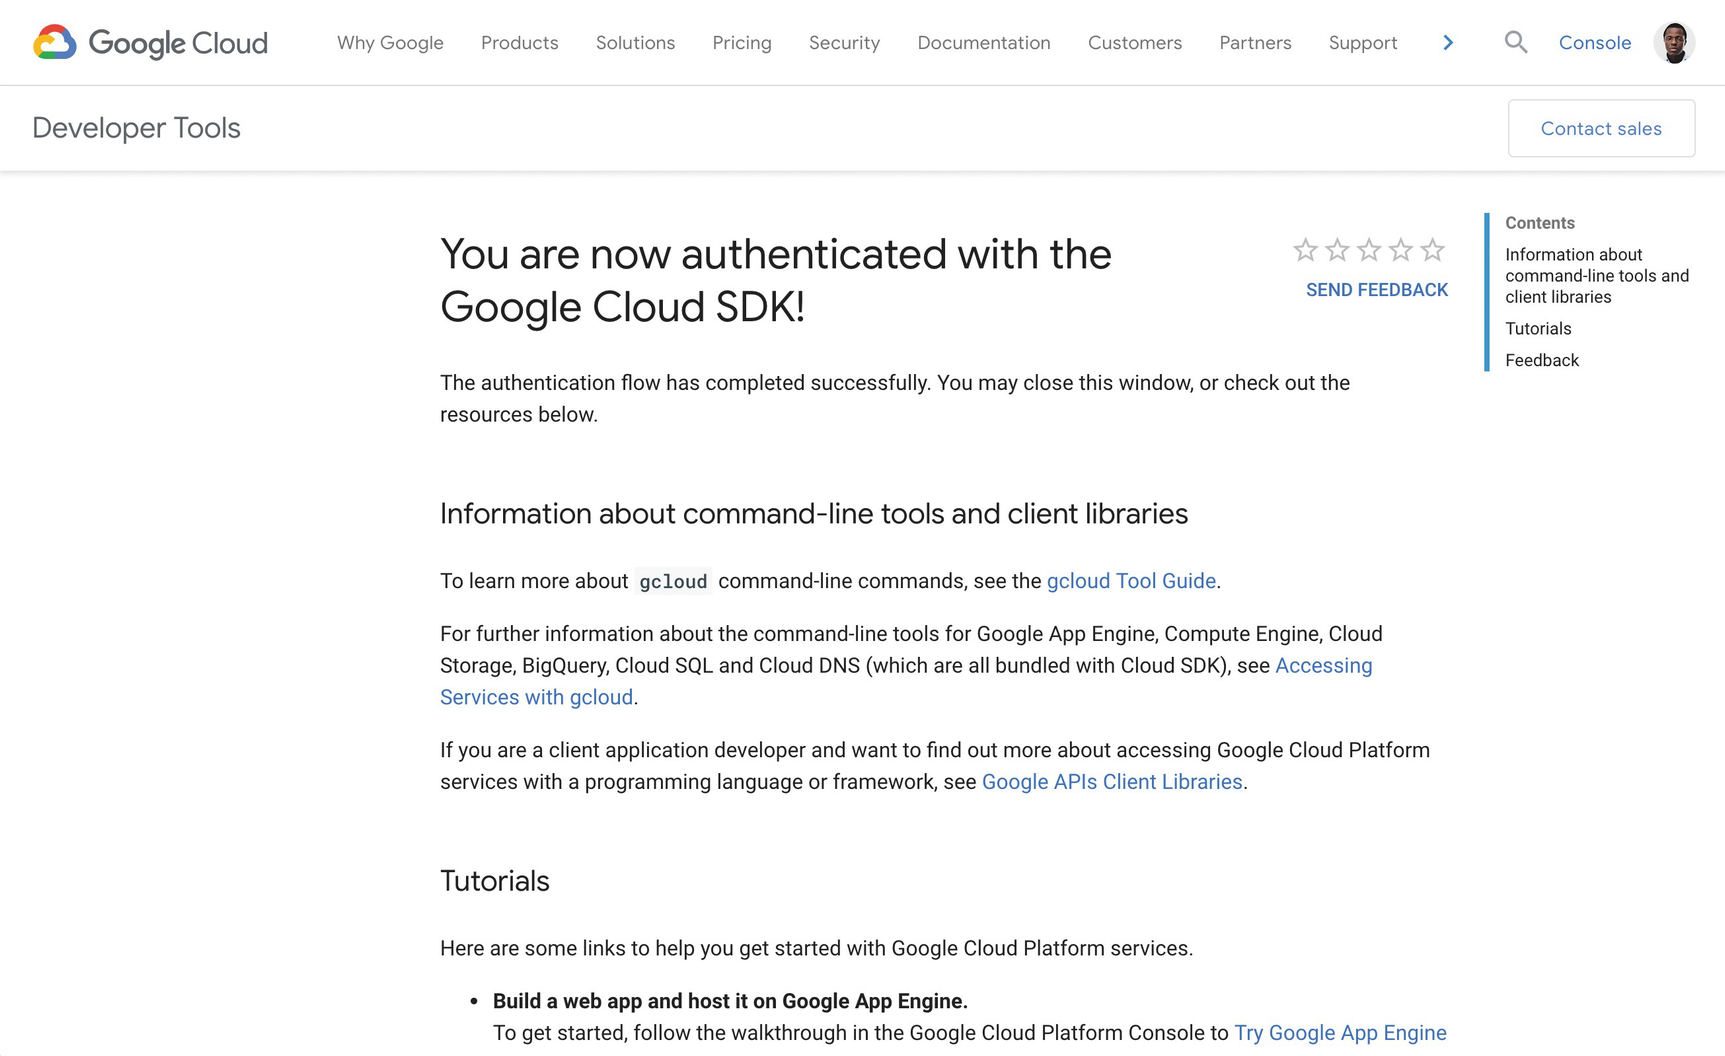Click 'Build a web app and host it' text

tap(730, 1001)
